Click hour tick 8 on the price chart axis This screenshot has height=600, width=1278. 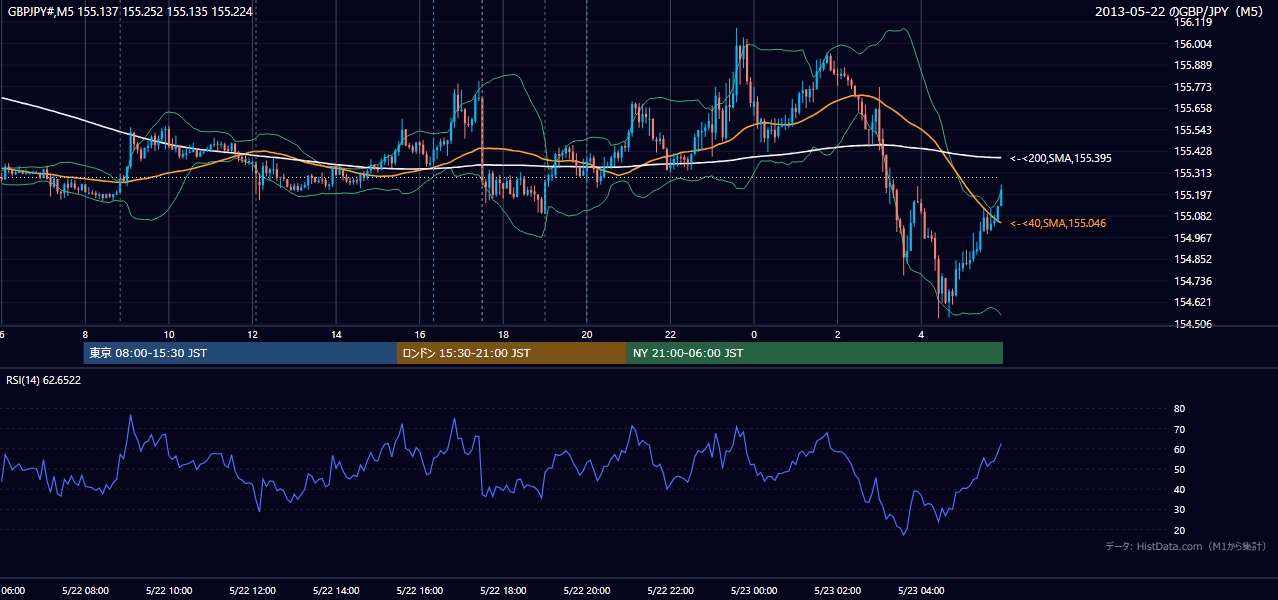coord(85,334)
